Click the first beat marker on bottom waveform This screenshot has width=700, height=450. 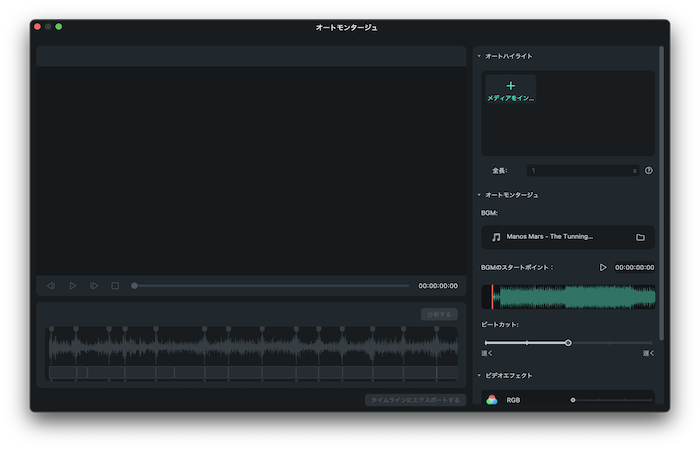pos(51,329)
